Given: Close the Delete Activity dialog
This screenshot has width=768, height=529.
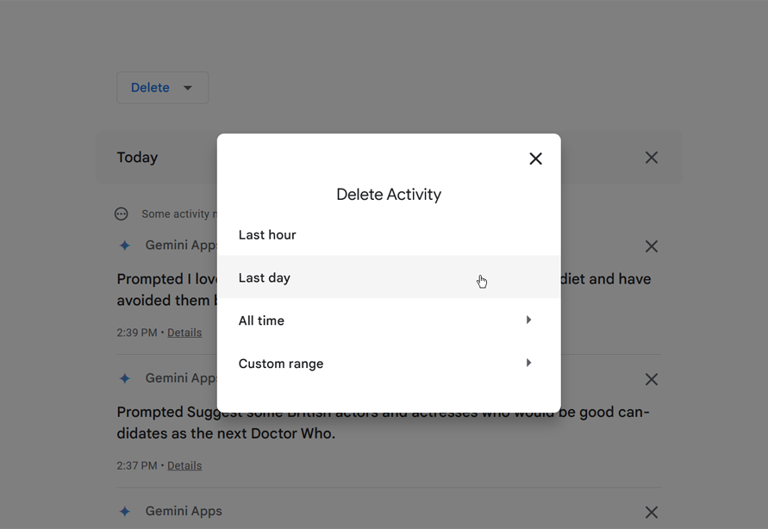Looking at the screenshot, I should (x=535, y=159).
